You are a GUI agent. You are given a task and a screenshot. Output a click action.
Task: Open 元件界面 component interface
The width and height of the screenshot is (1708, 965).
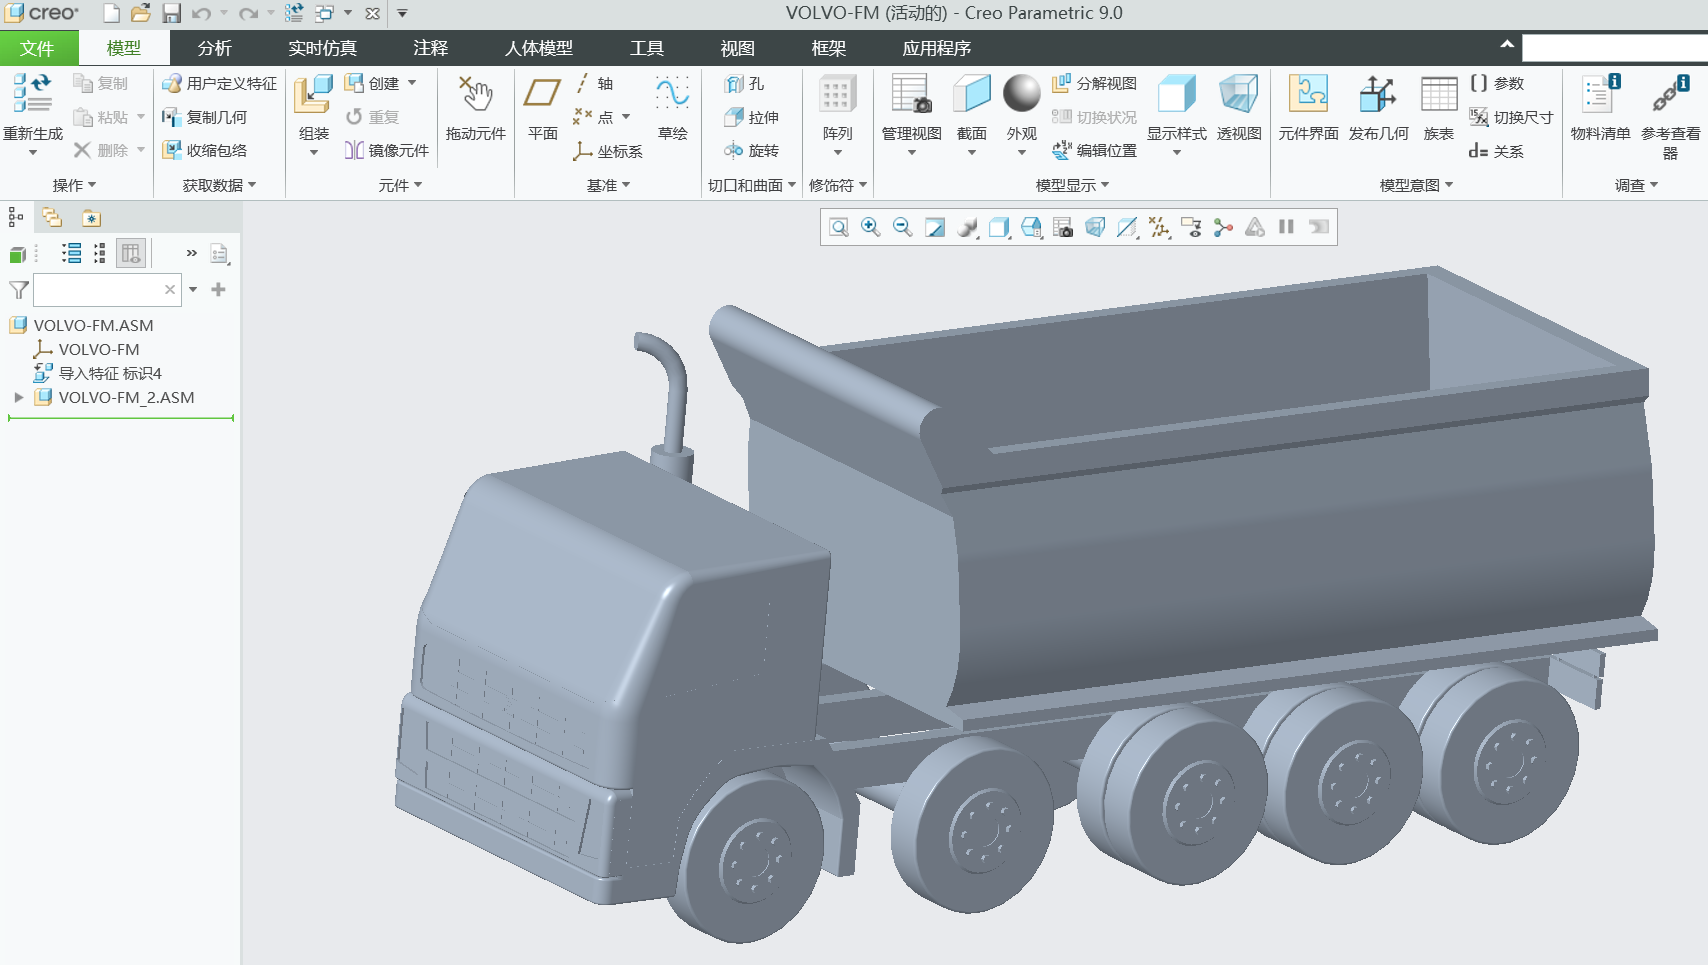(x=1308, y=108)
